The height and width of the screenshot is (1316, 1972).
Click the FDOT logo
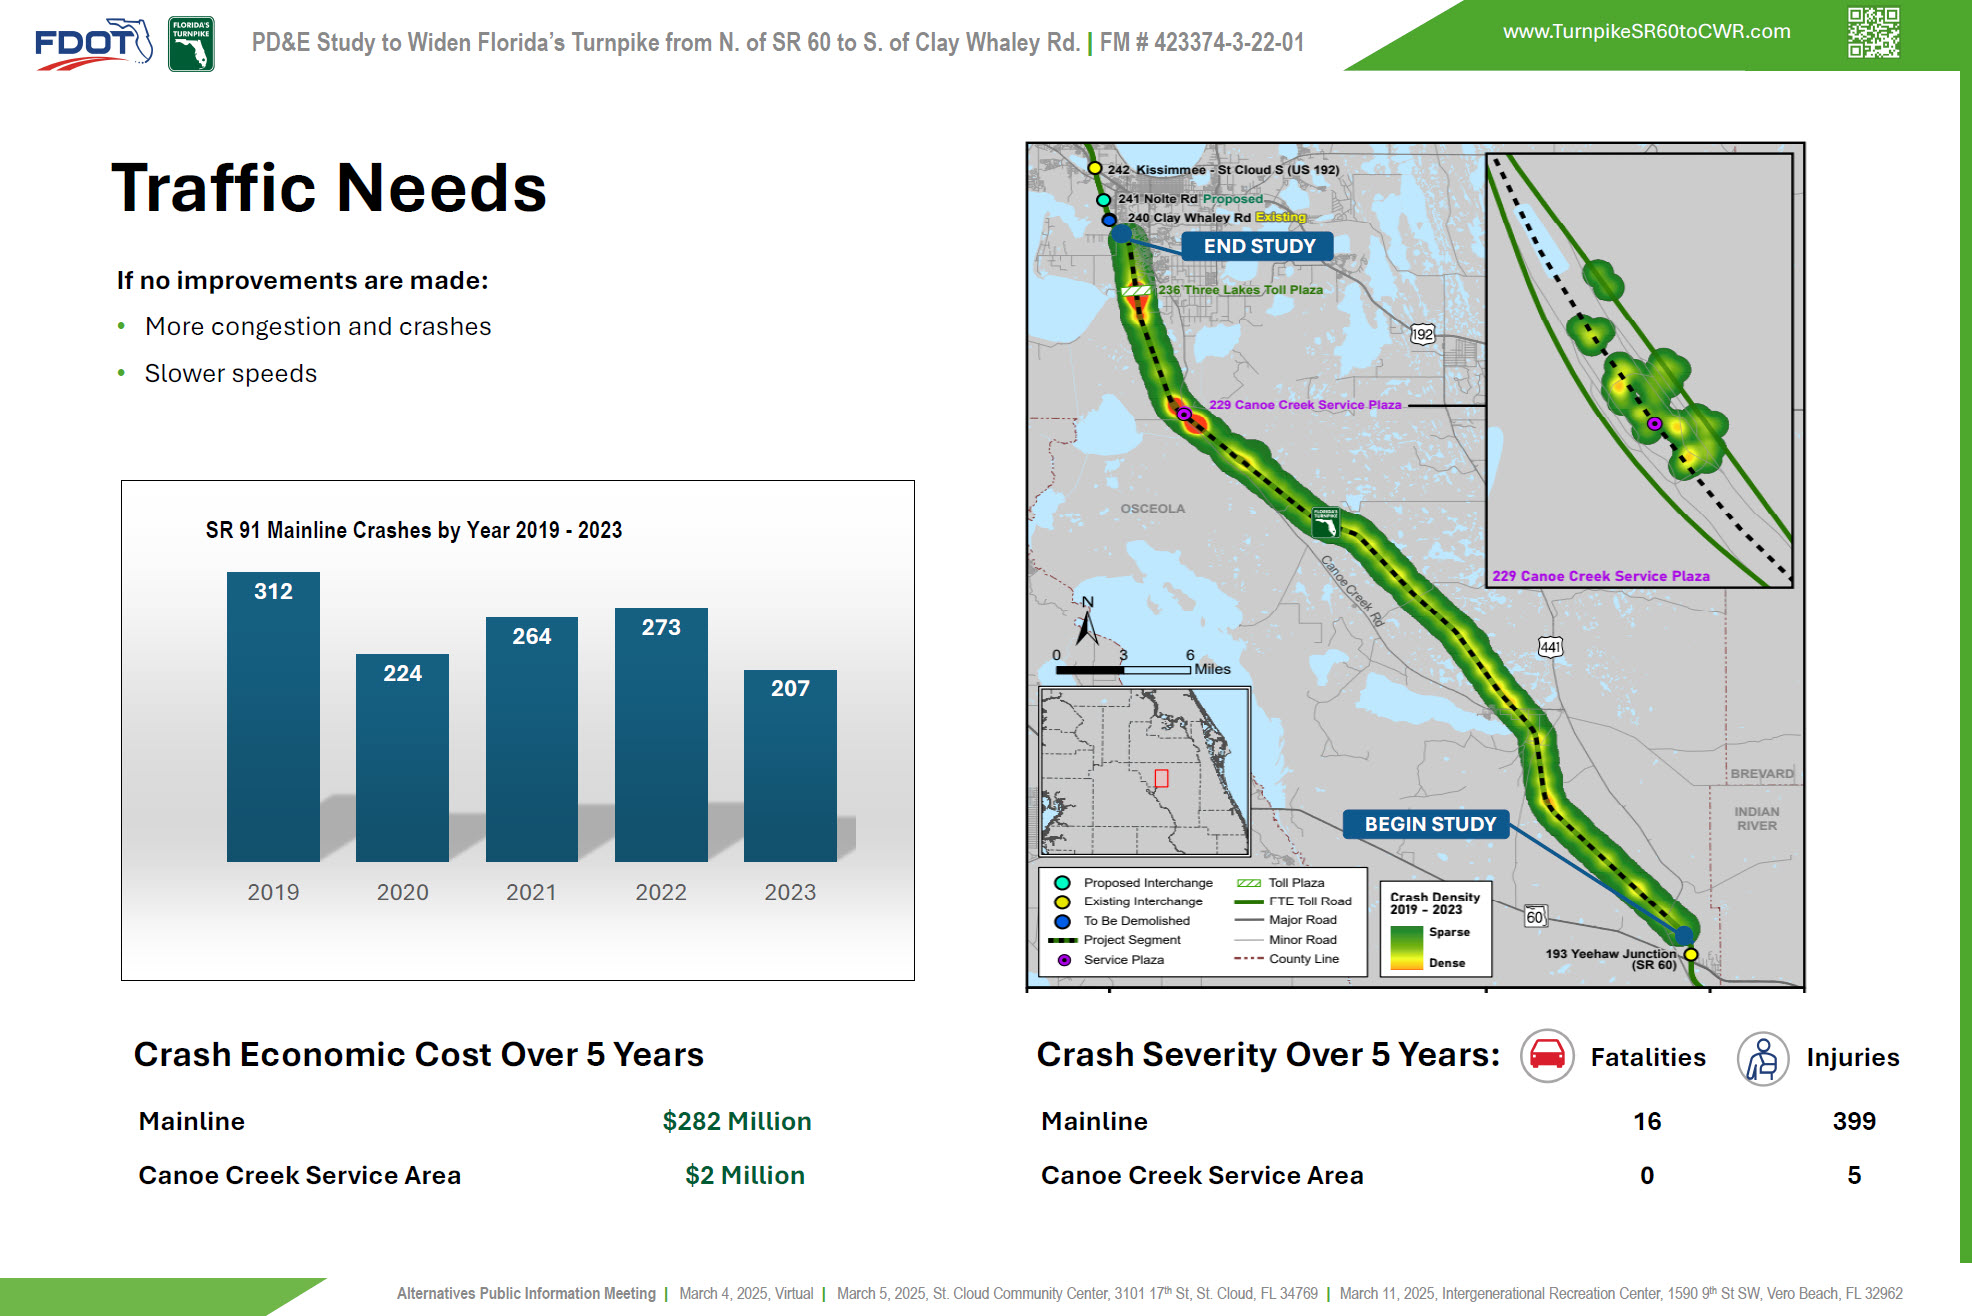pos(93,44)
